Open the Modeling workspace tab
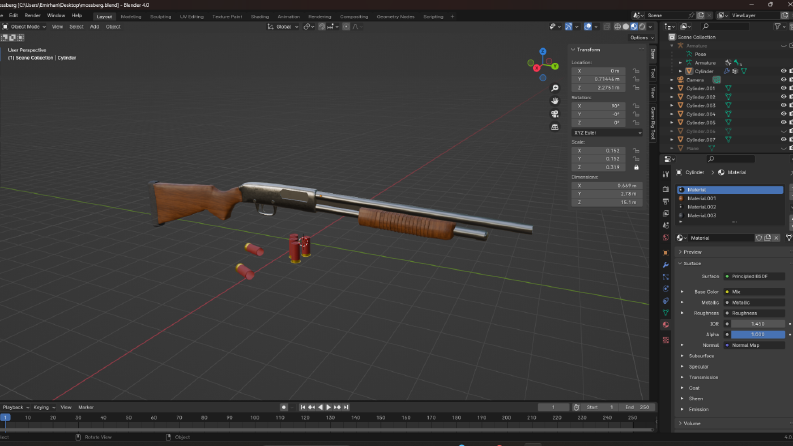793x446 pixels. pyautogui.click(x=131, y=17)
